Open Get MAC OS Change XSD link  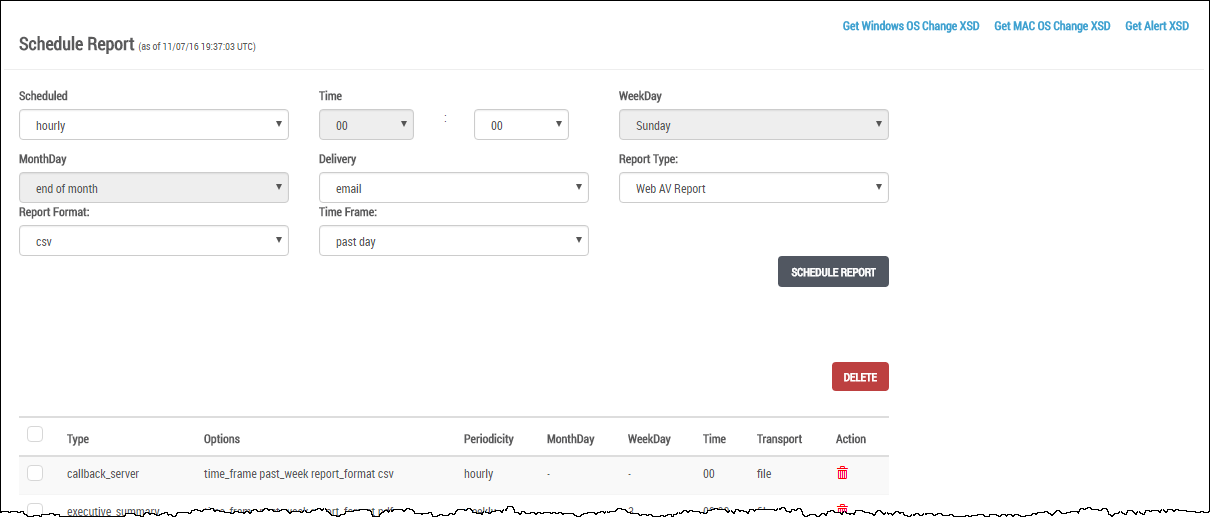pyautogui.click(x=1052, y=26)
